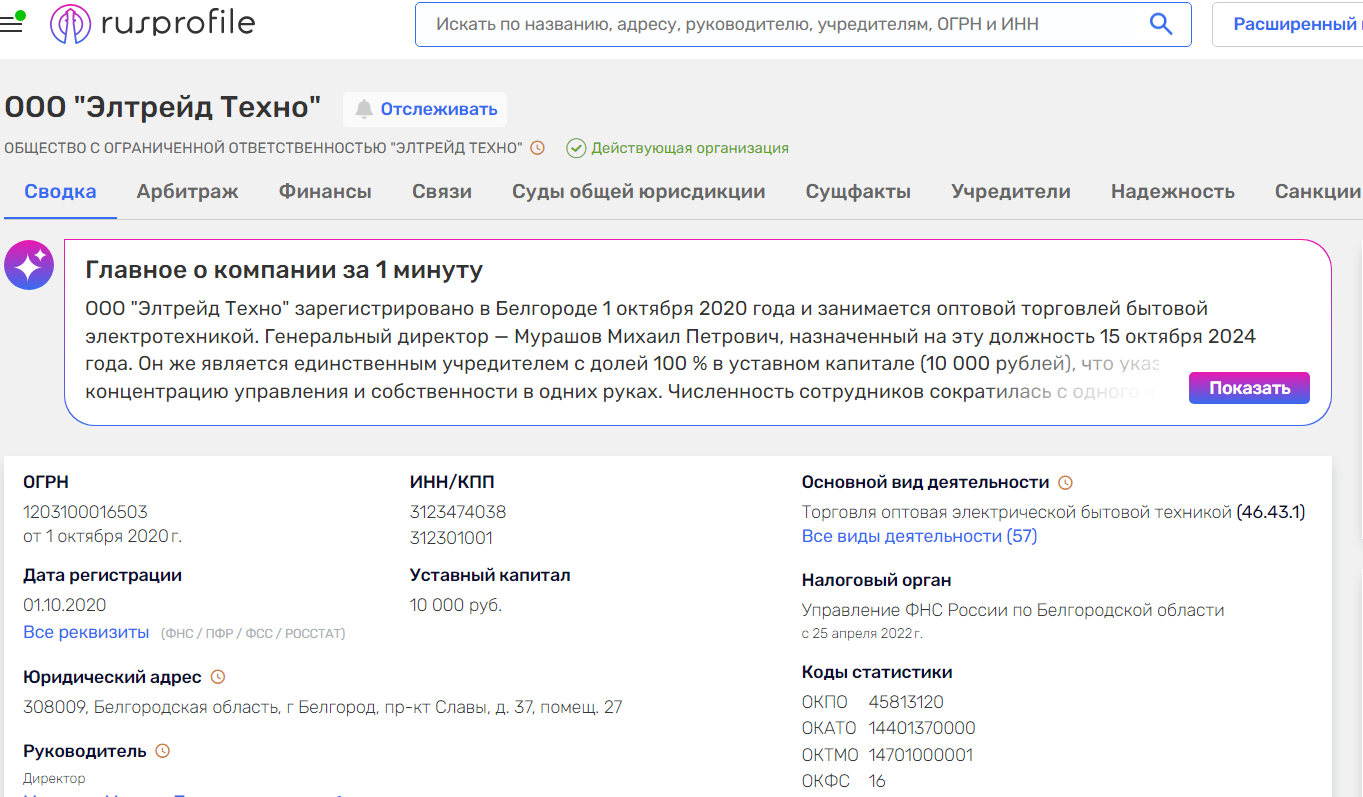Switch to the Финансы tab
1363x797 pixels.
tap(324, 190)
